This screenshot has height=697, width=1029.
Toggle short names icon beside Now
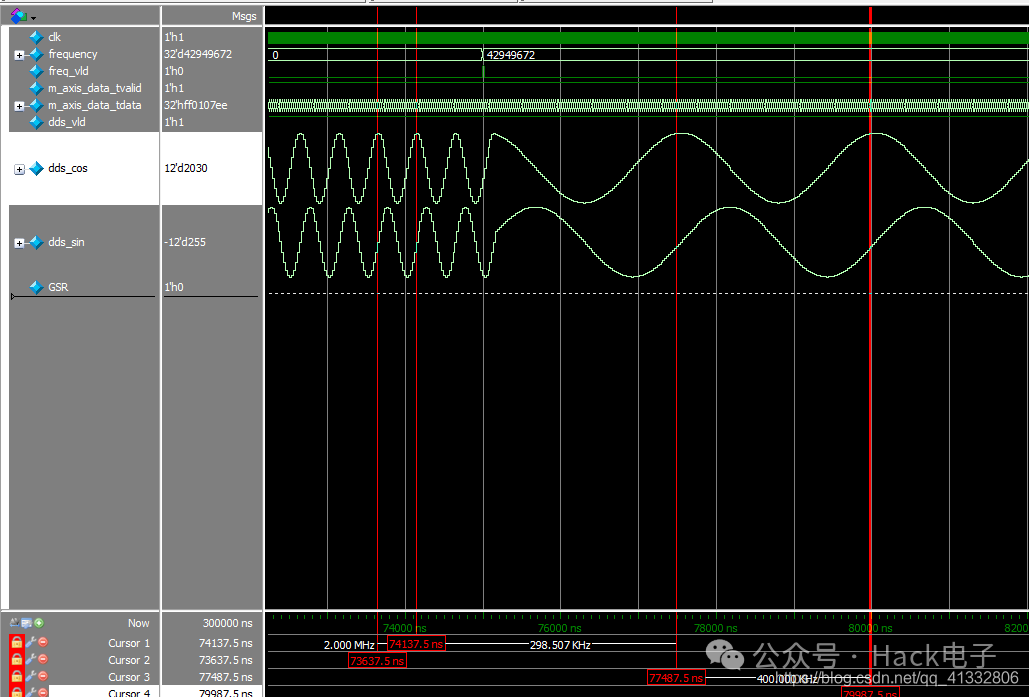point(14,622)
